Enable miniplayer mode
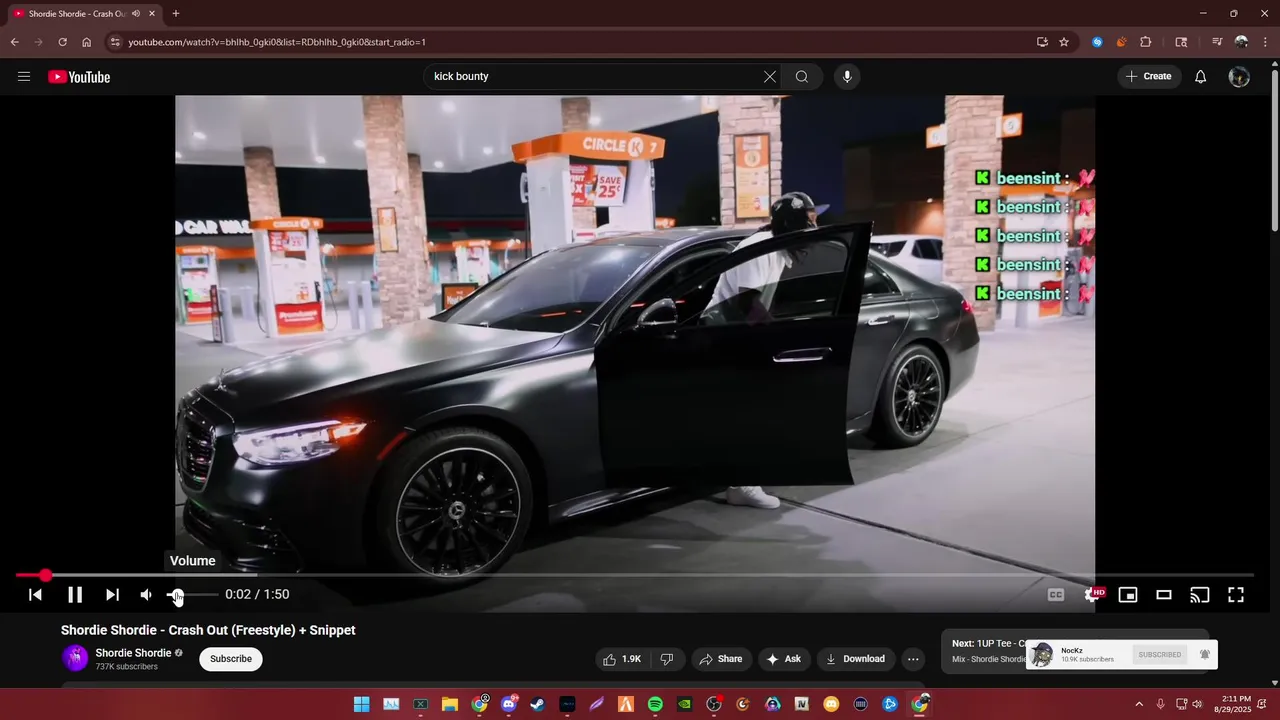The height and width of the screenshot is (720, 1280). [x=1128, y=595]
